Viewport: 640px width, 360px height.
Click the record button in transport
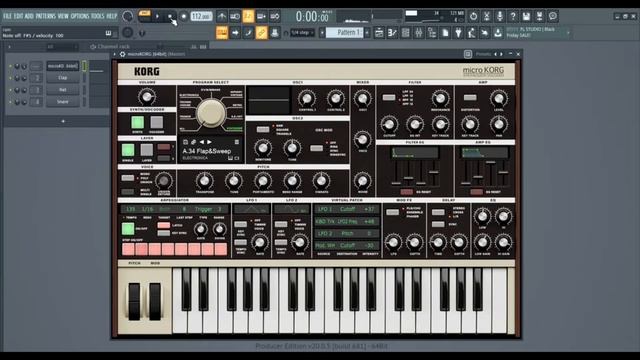(x=184, y=16)
